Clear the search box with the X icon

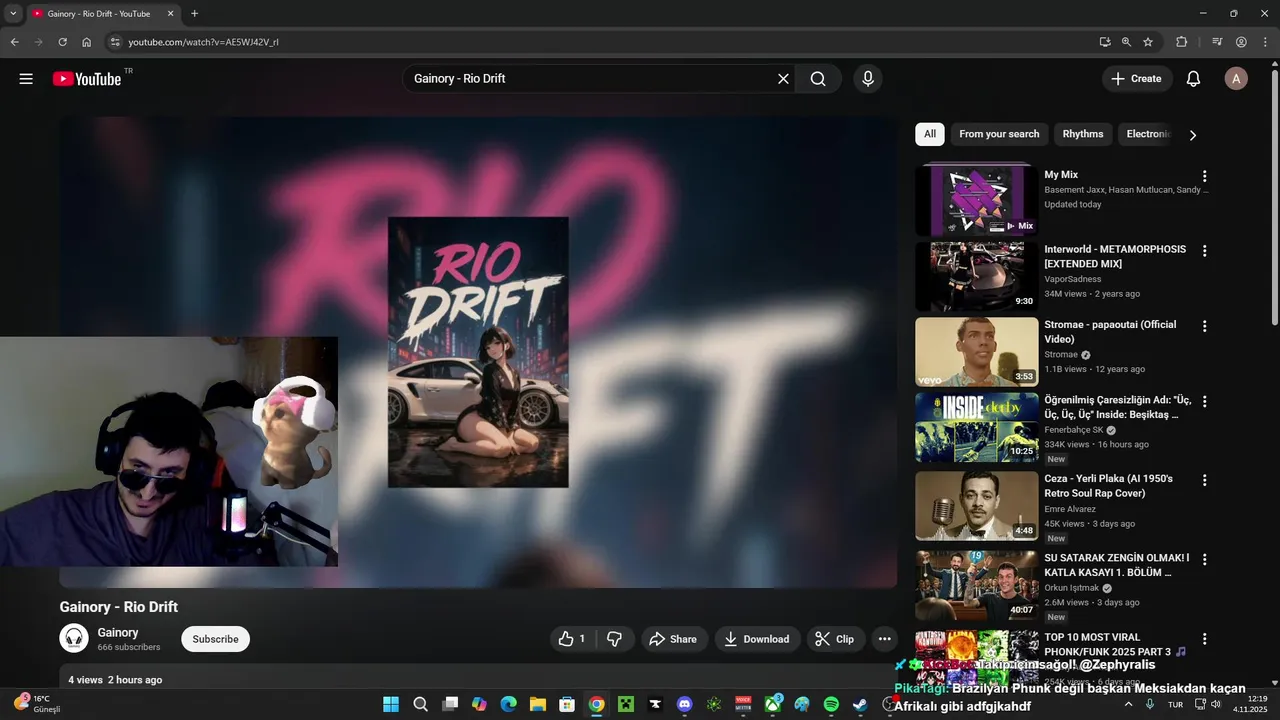783,79
